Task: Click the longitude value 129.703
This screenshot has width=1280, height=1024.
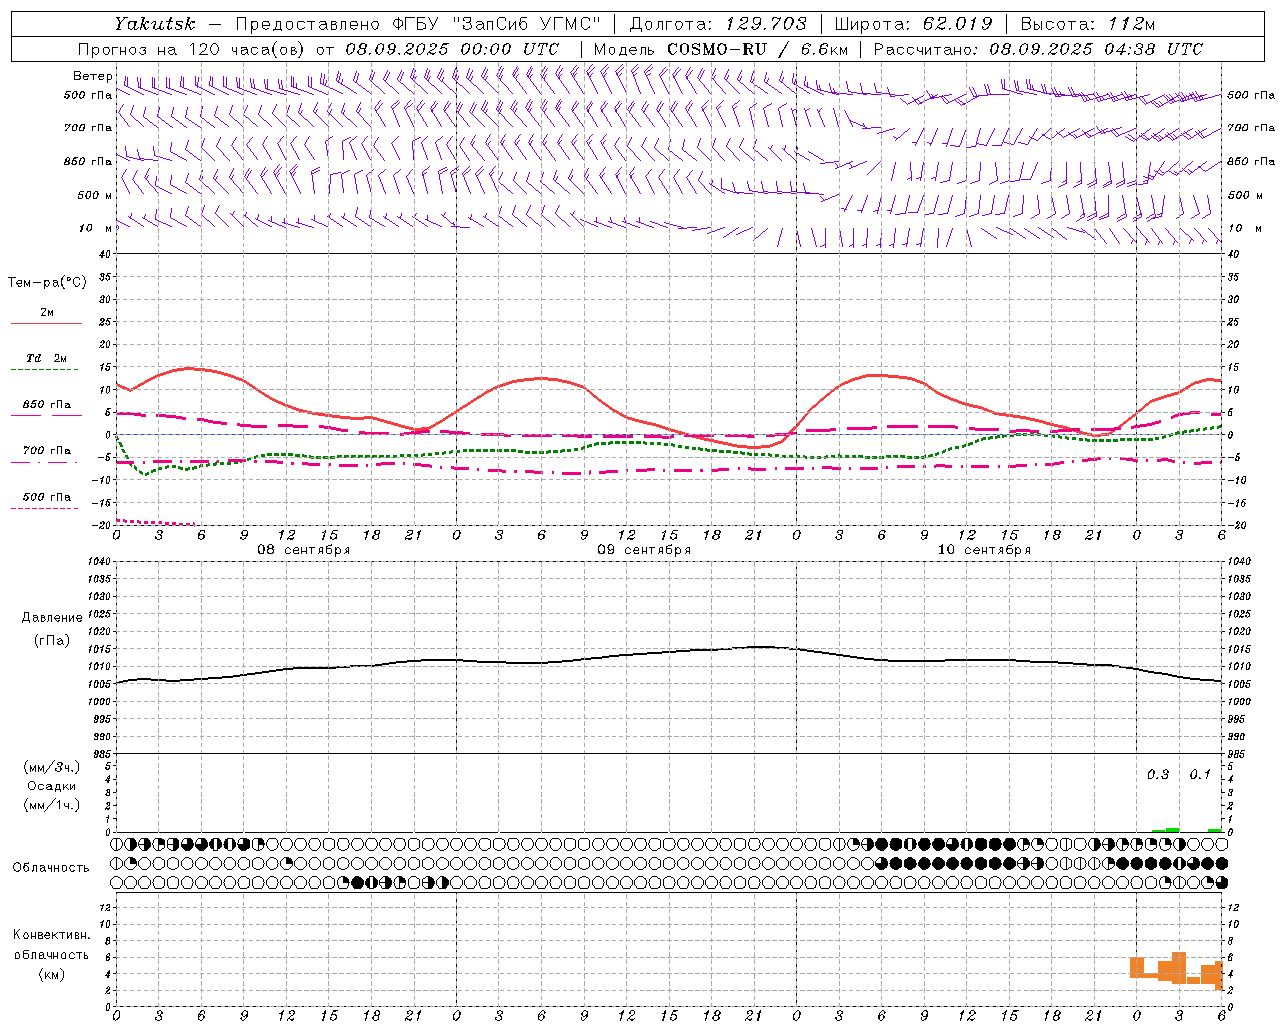Action: tap(768, 24)
